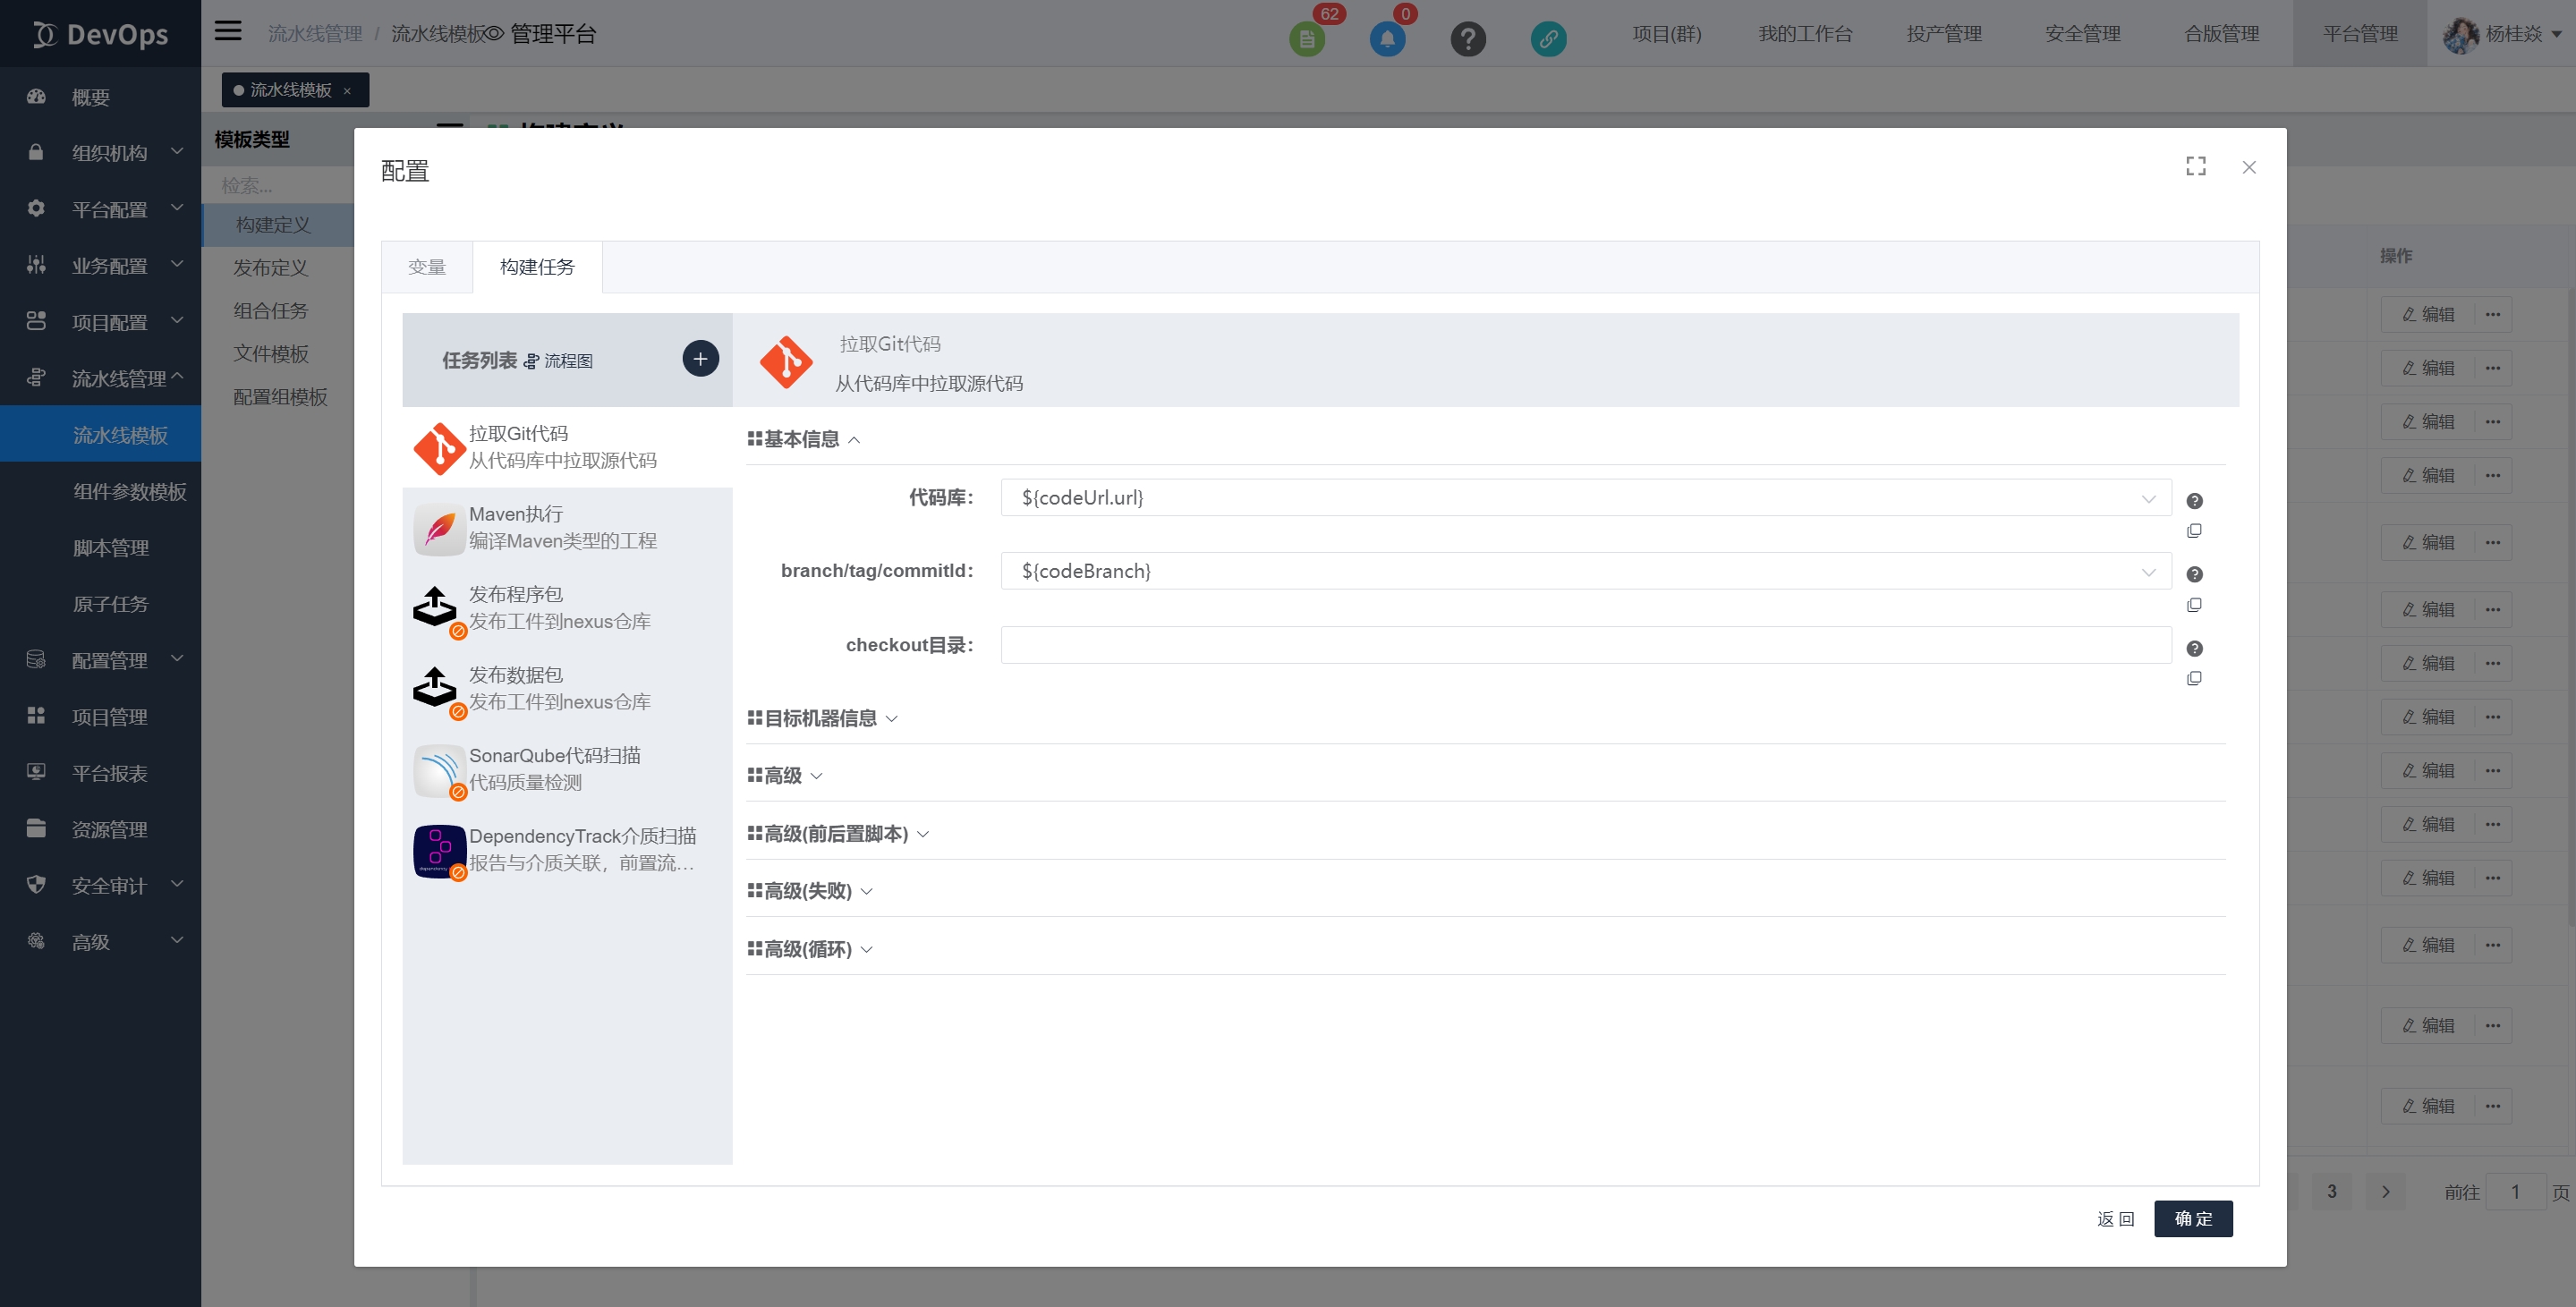Switch to the 变量 tab
Screen dimensions: 2576x1307
click(x=427, y=267)
